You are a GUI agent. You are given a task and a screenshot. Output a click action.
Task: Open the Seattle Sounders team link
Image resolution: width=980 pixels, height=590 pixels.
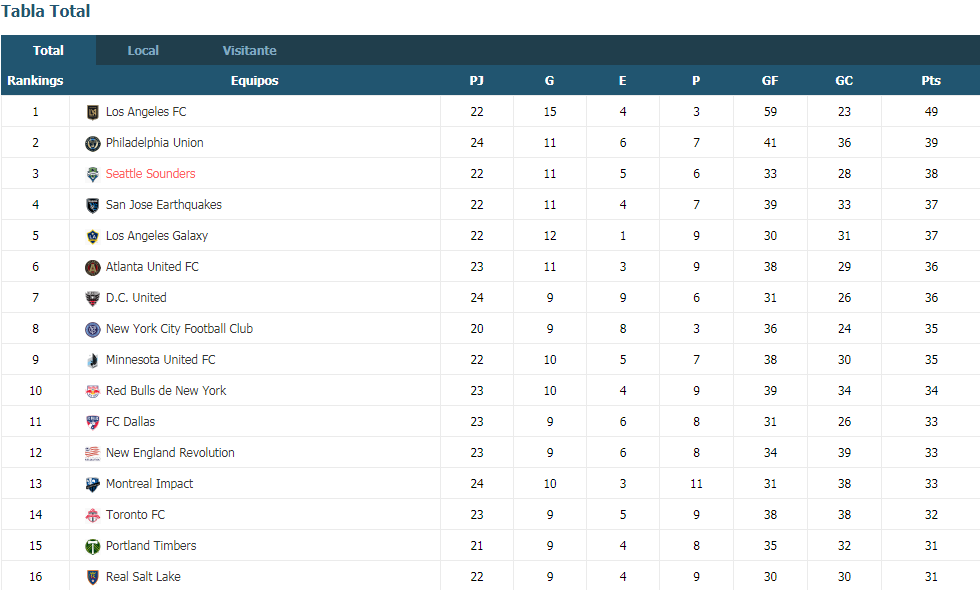pos(151,174)
